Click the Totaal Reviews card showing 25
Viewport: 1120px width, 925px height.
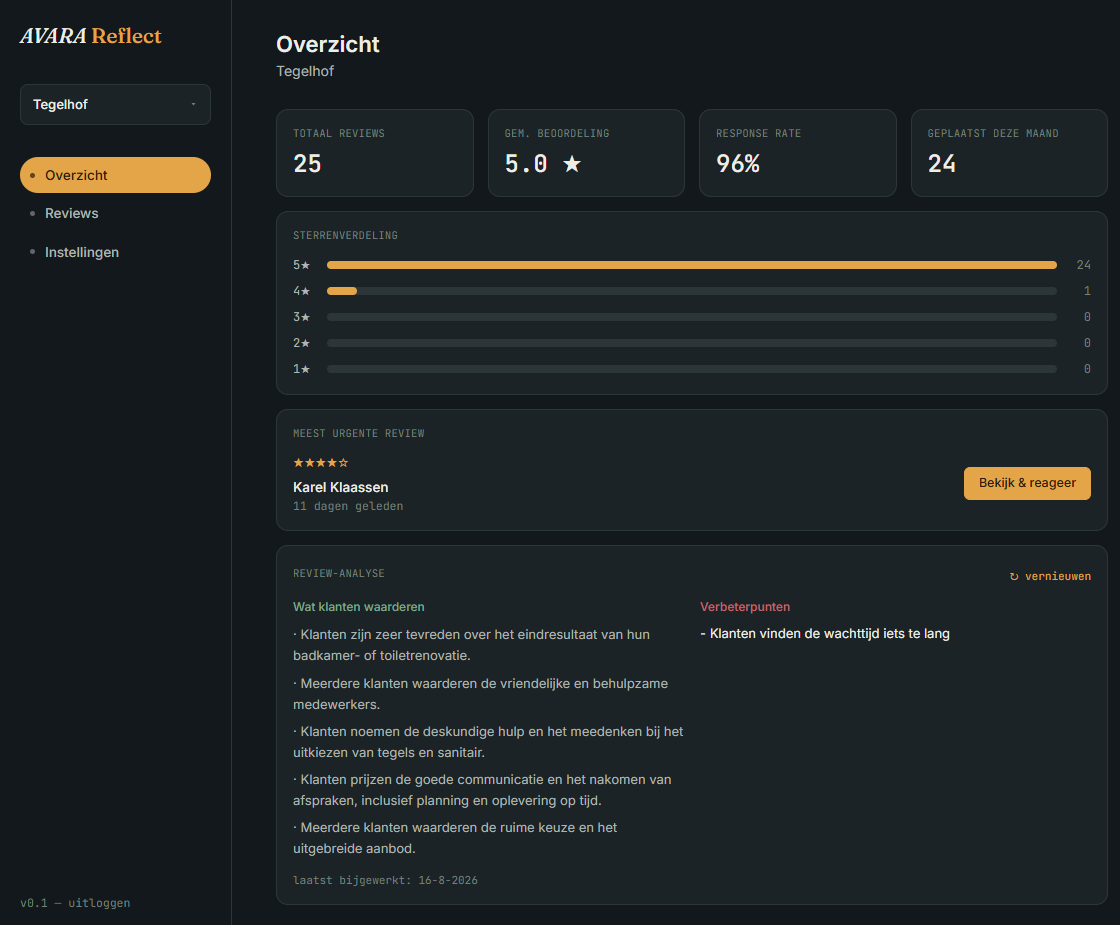[375, 153]
